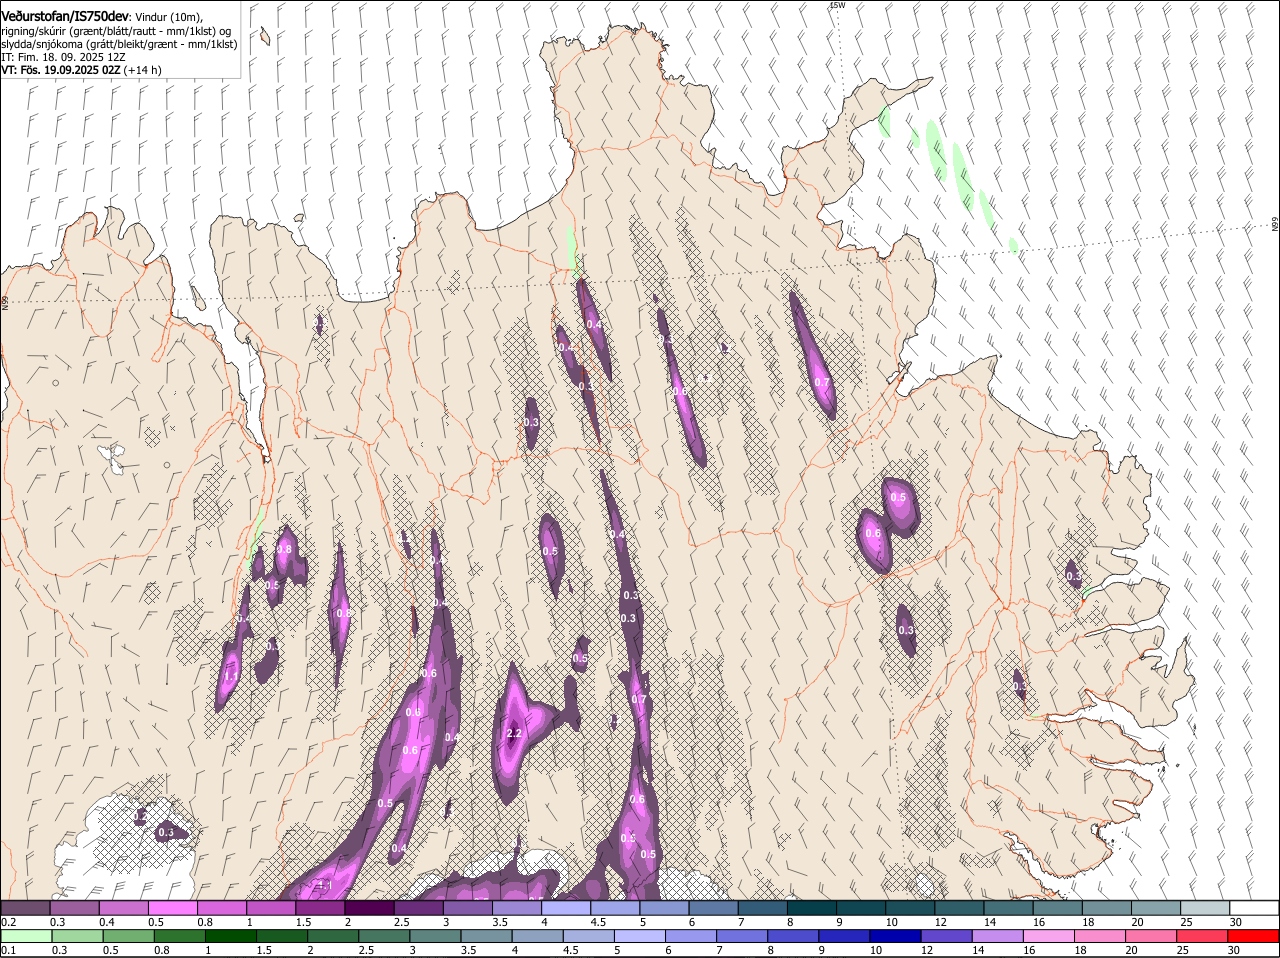The width and height of the screenshot is (1280, 958).
Task: Click the darkest purple swatch labelled 2 in the upper legend row
Action: coord(368,908)
